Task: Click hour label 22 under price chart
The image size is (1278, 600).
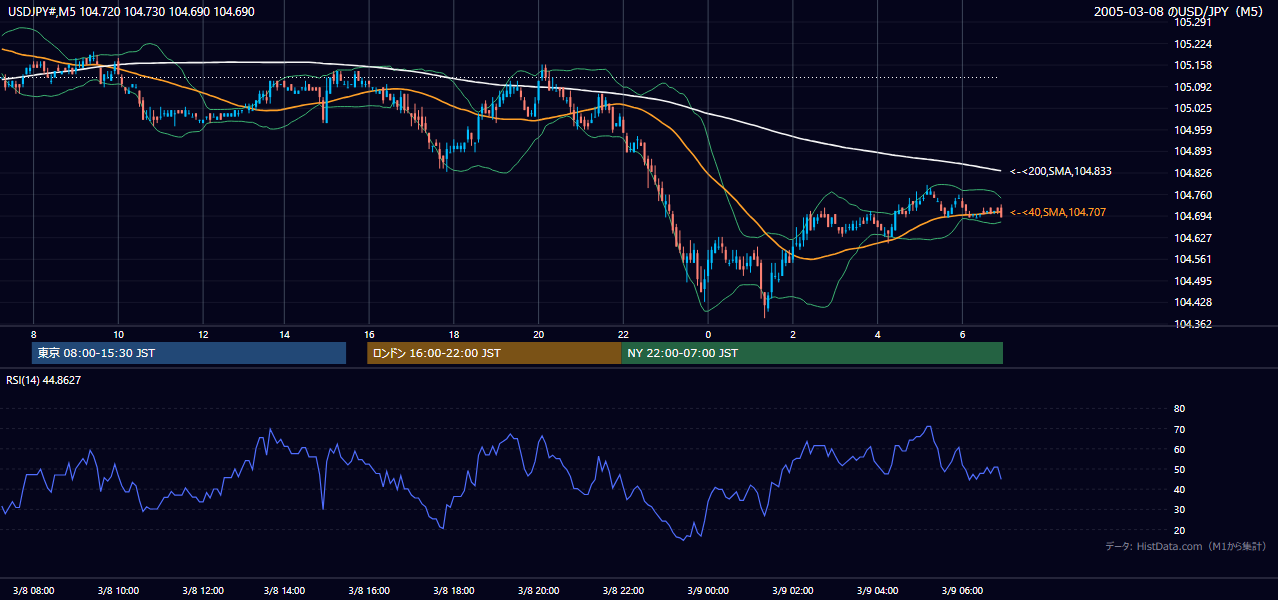Action: pyautogui.click(x=623, y=334)
